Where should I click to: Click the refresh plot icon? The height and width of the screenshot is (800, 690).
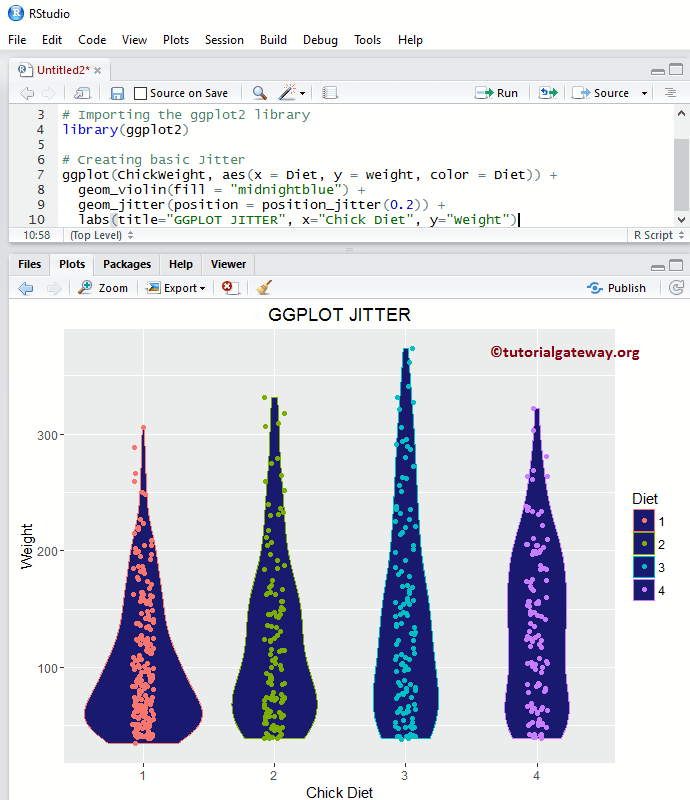point(676,288)
